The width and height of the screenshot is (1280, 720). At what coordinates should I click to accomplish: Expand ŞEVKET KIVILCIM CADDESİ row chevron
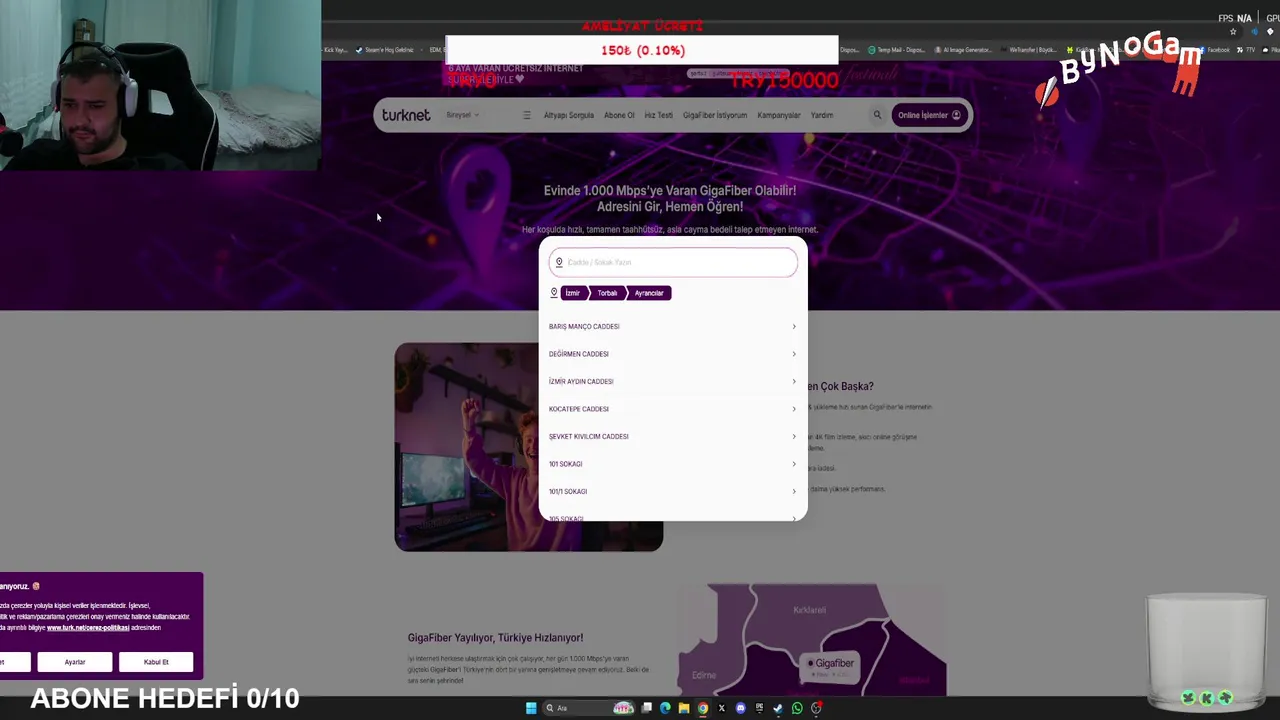794,436
